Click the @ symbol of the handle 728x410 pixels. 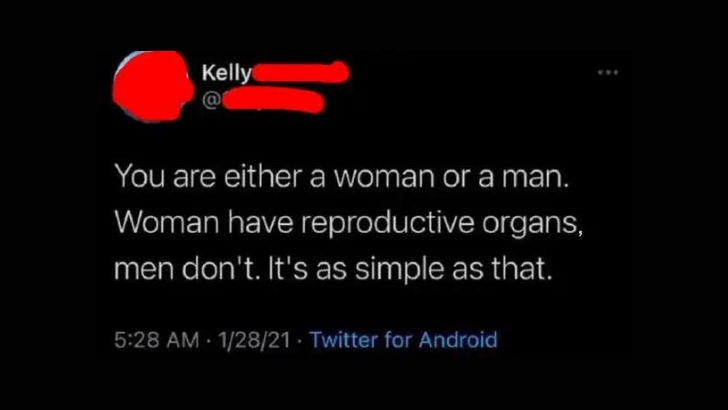212,98
